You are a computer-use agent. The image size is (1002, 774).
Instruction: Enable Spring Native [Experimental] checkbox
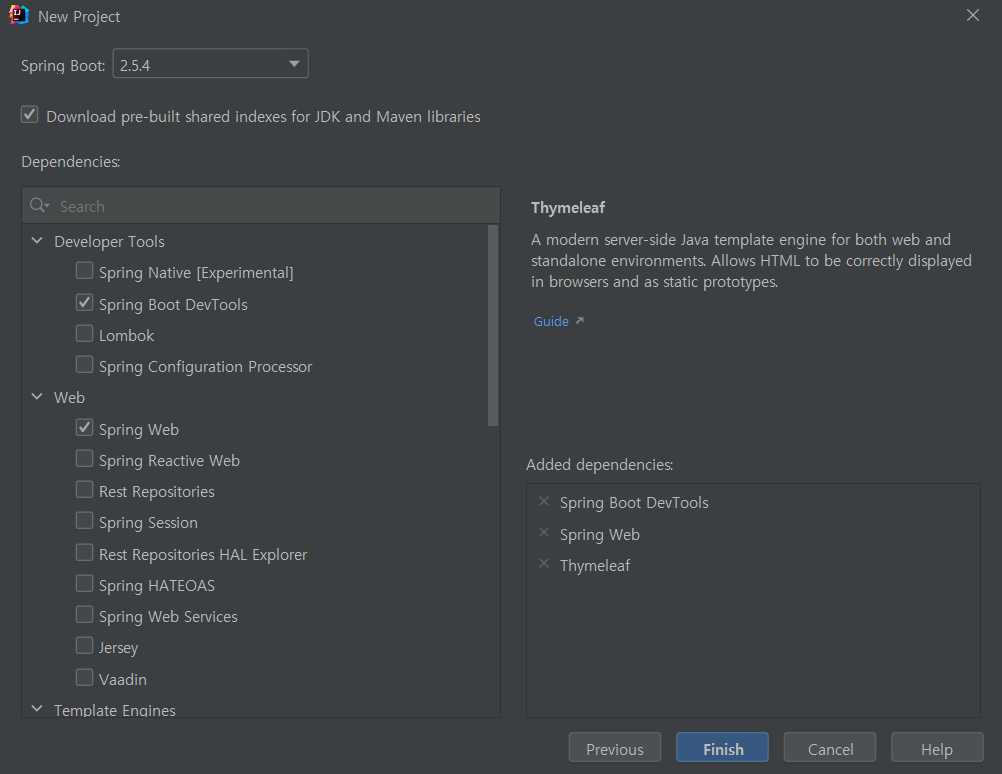(x=84, y=271)
